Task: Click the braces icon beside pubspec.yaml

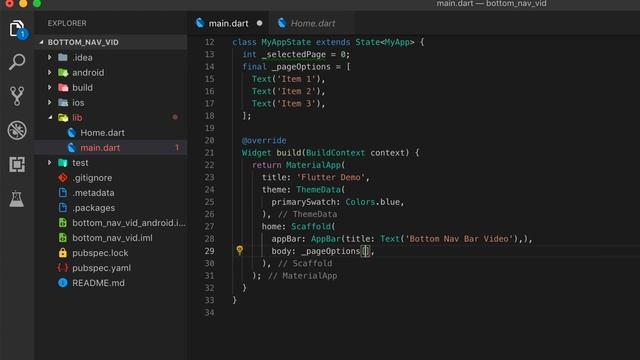Action: pyautogui.click(x=63, y=268)
